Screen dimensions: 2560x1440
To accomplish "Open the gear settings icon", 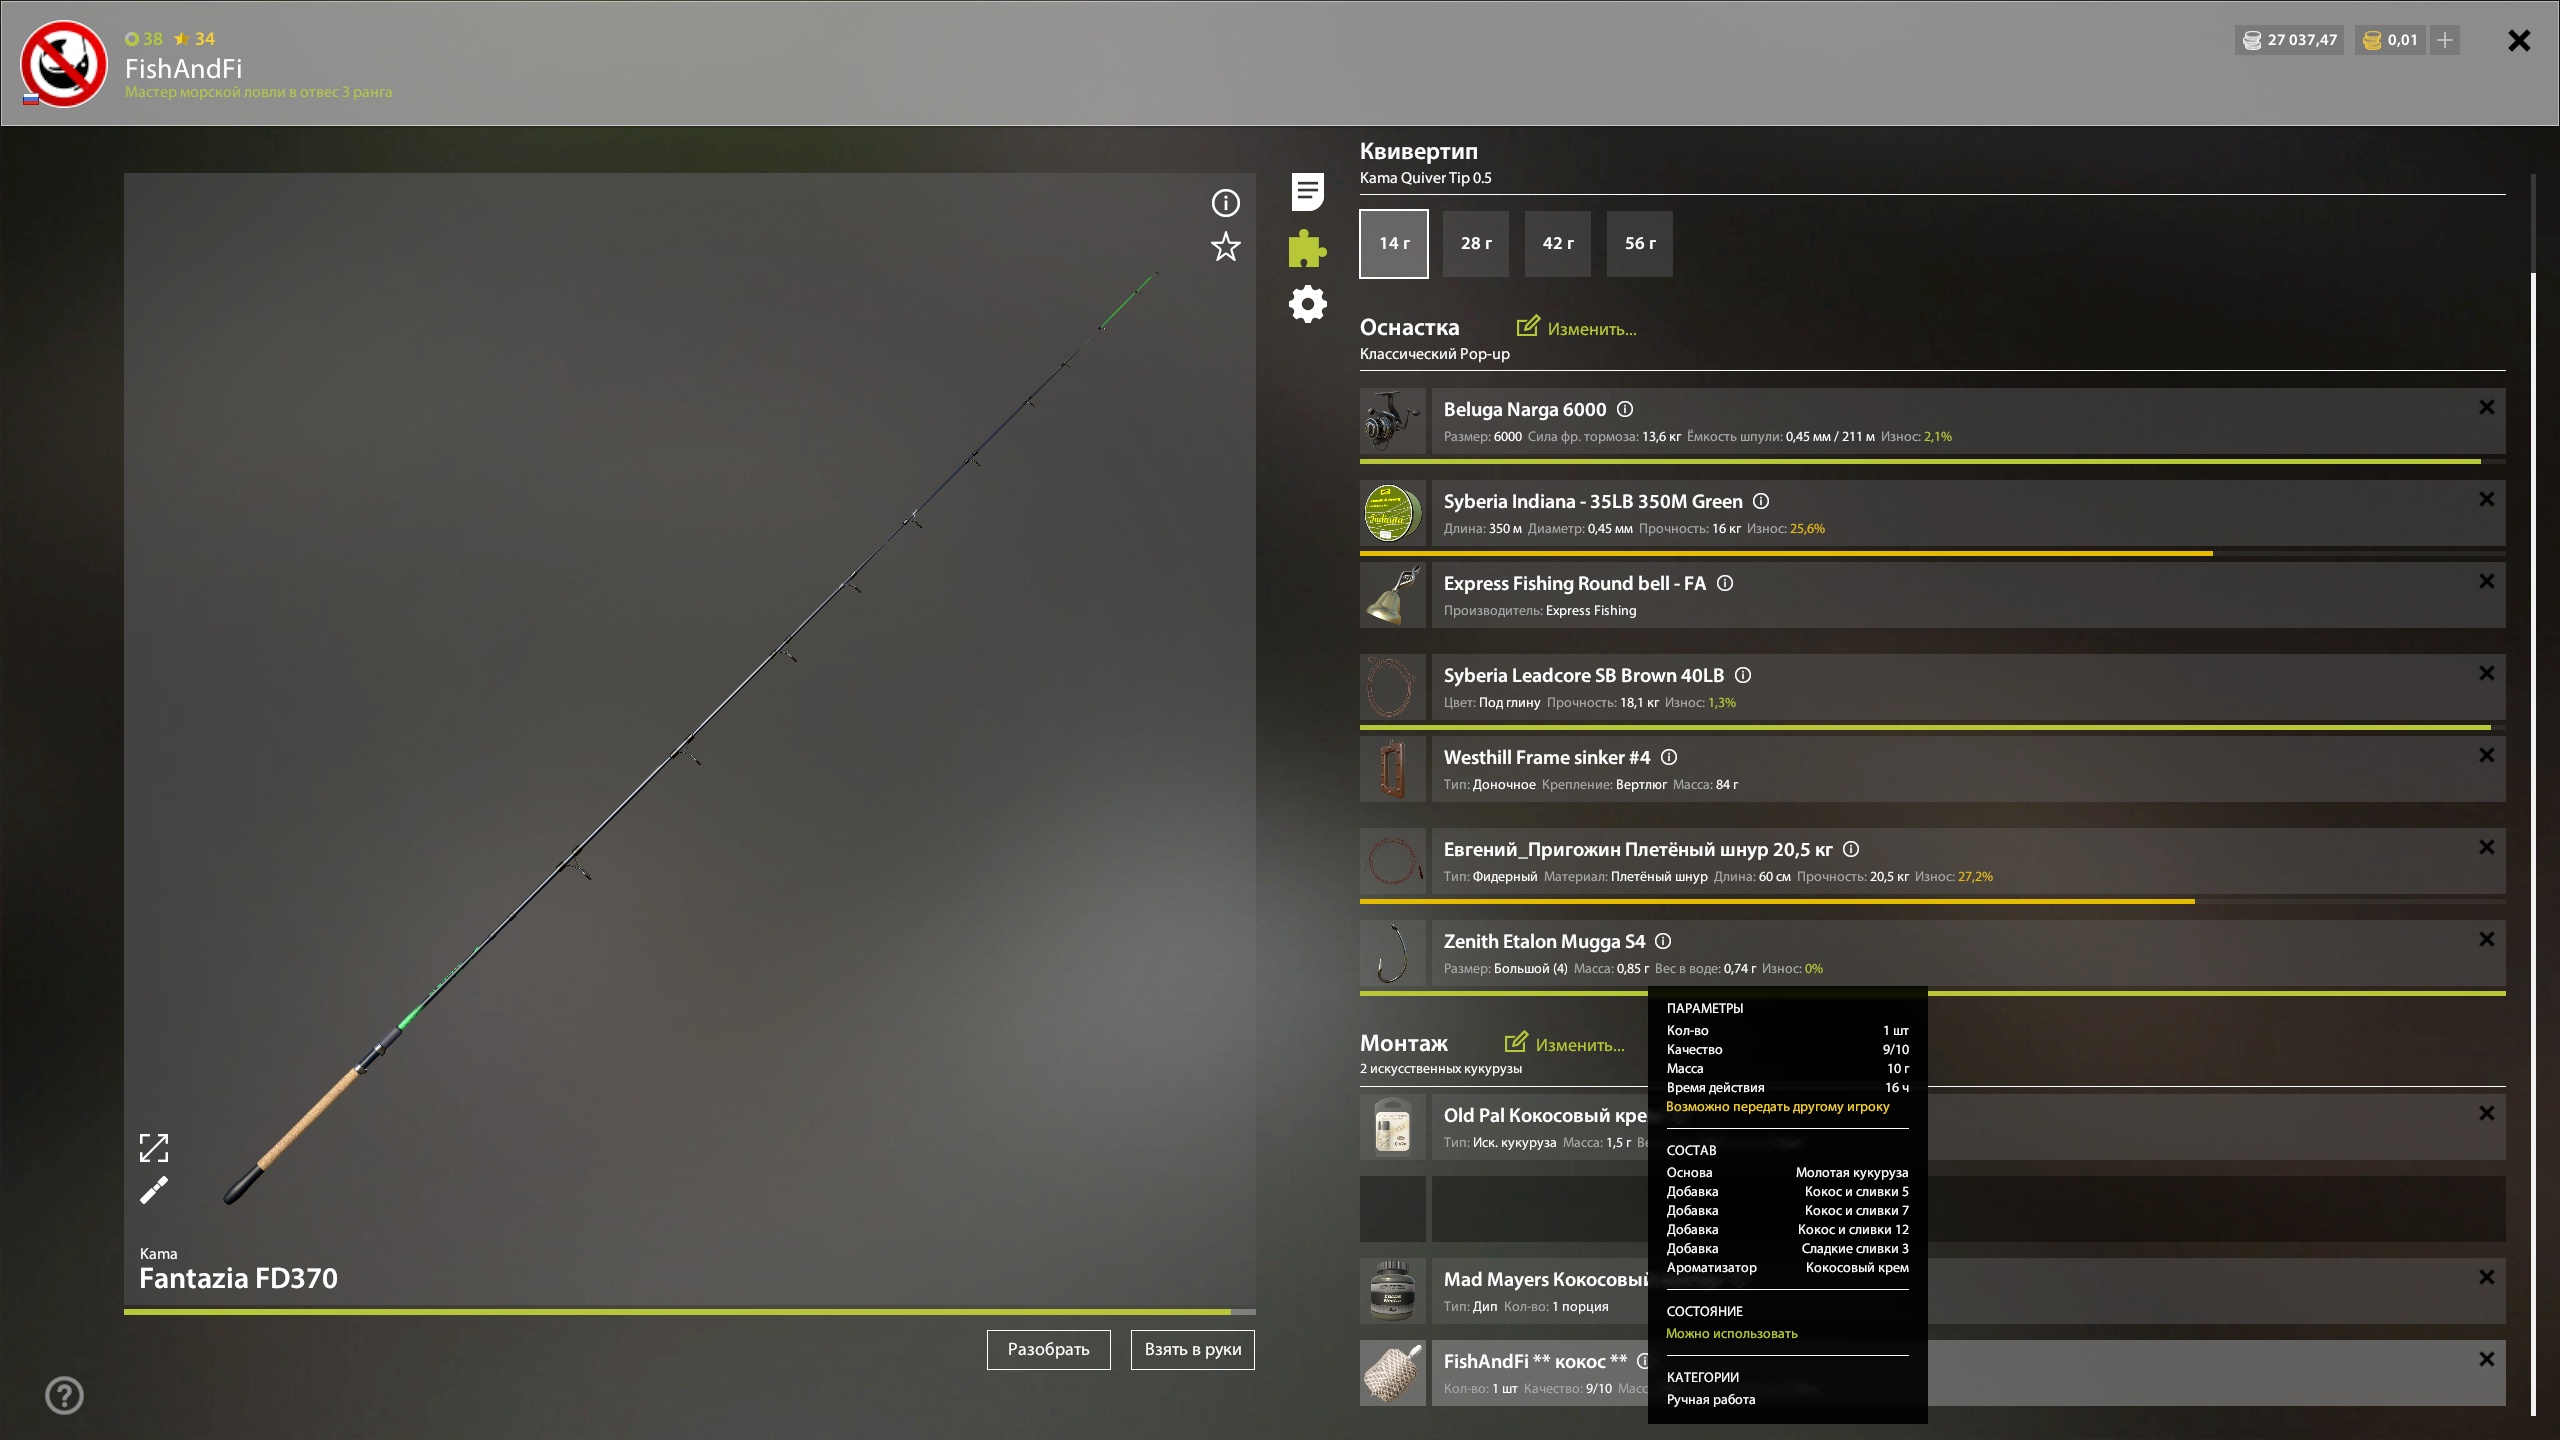I will (x=1307, y=304).
